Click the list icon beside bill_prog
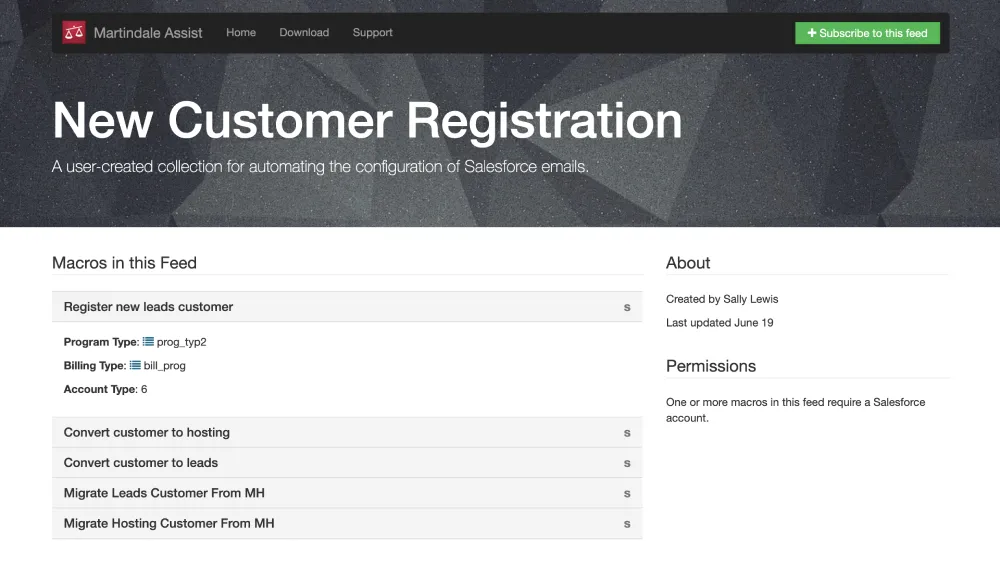 click(135, 366)
